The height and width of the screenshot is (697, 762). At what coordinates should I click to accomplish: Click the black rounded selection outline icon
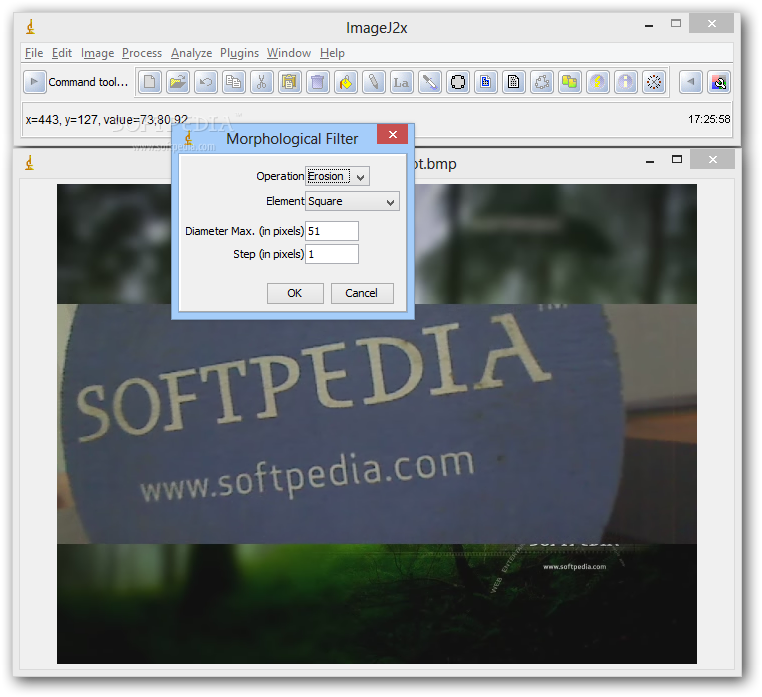[x=458, y=82]
